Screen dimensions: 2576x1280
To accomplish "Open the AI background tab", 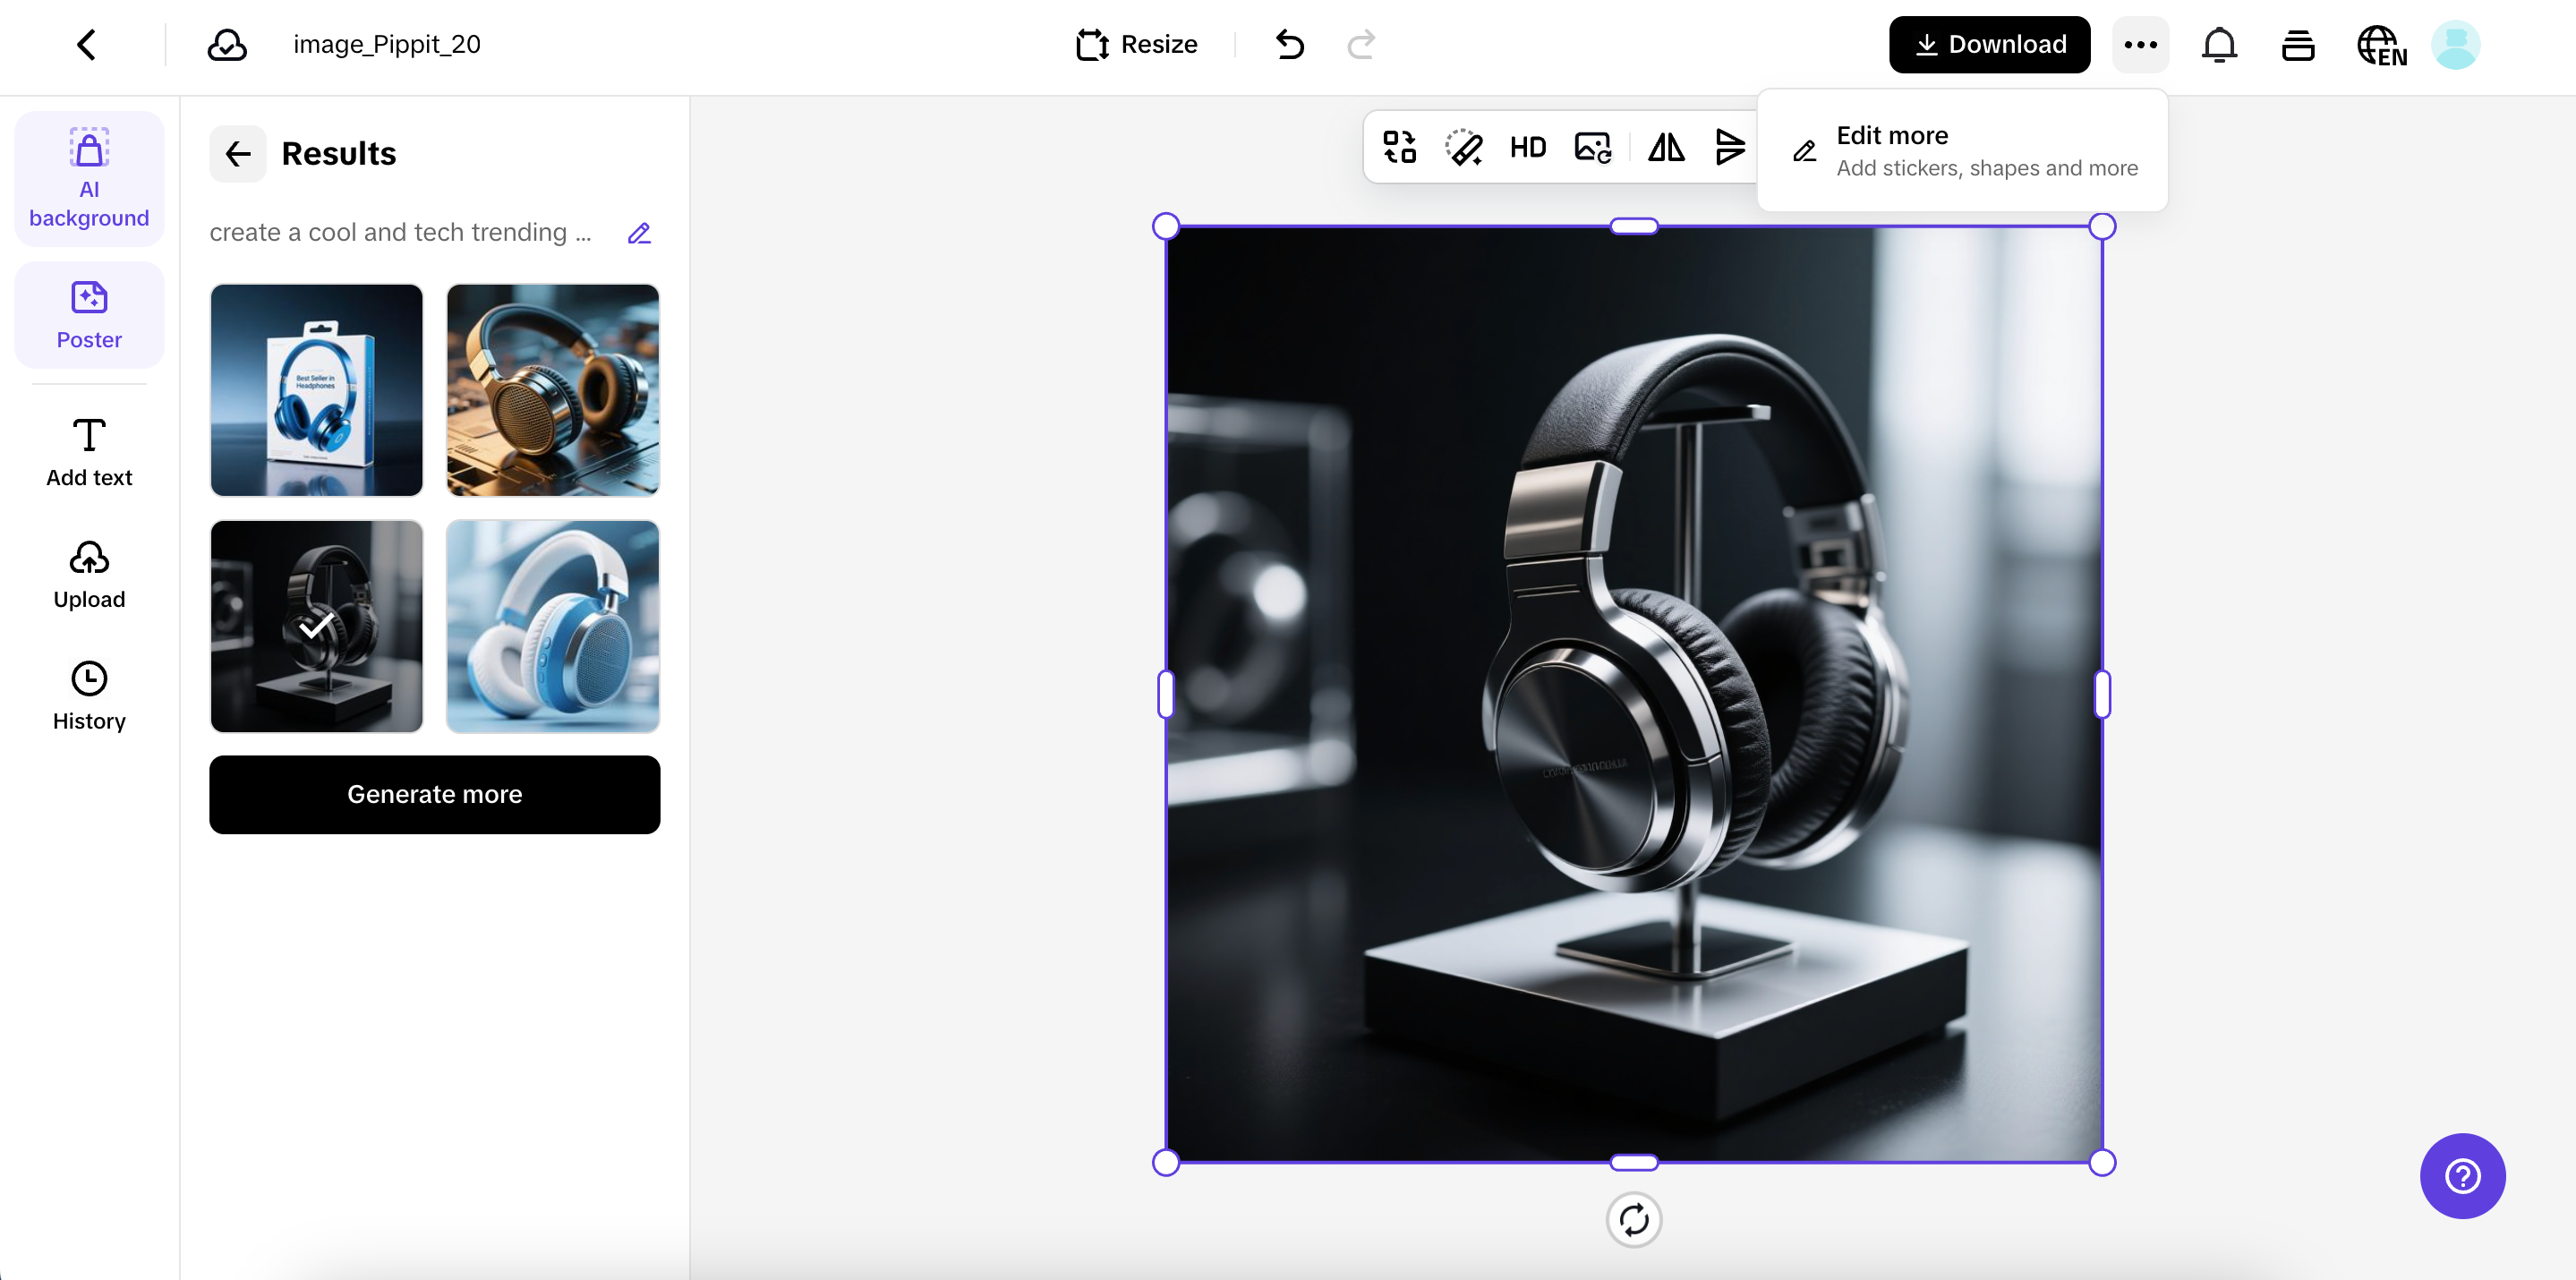I will point(89,179).
